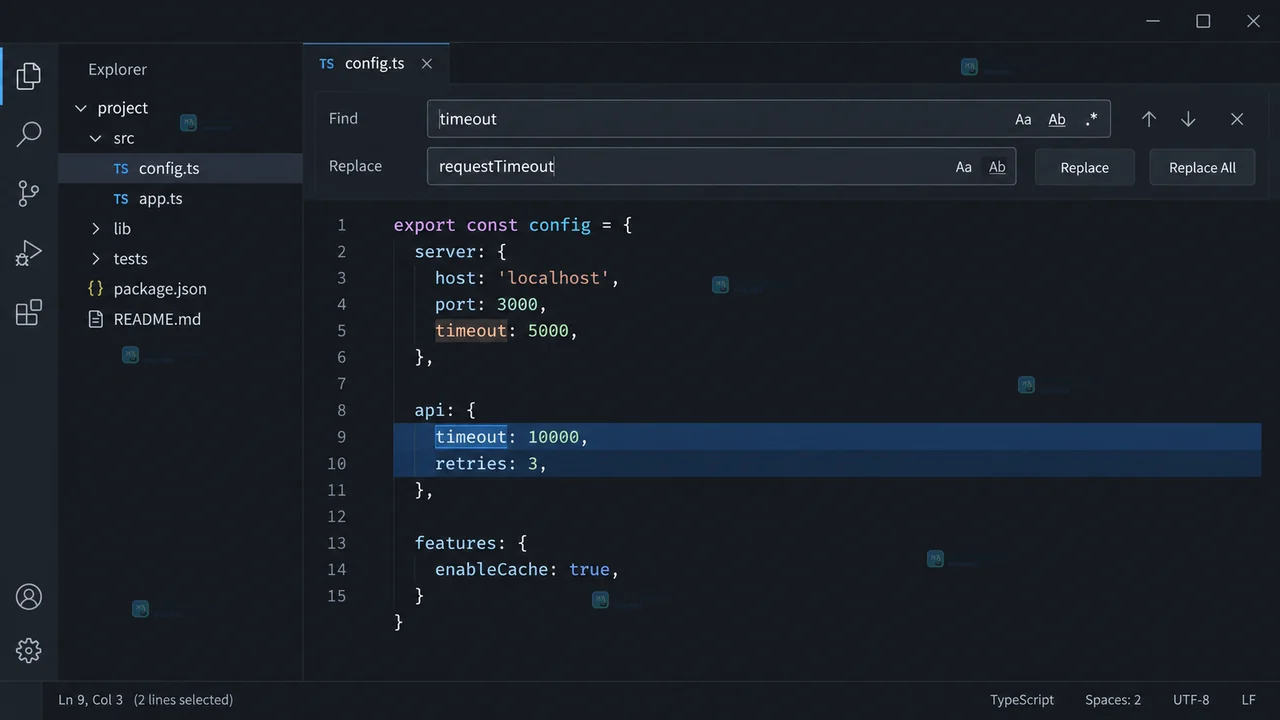Screen dimensions: 1280x720
Task: Go to next match arrow
Action: click(1188, 119)
